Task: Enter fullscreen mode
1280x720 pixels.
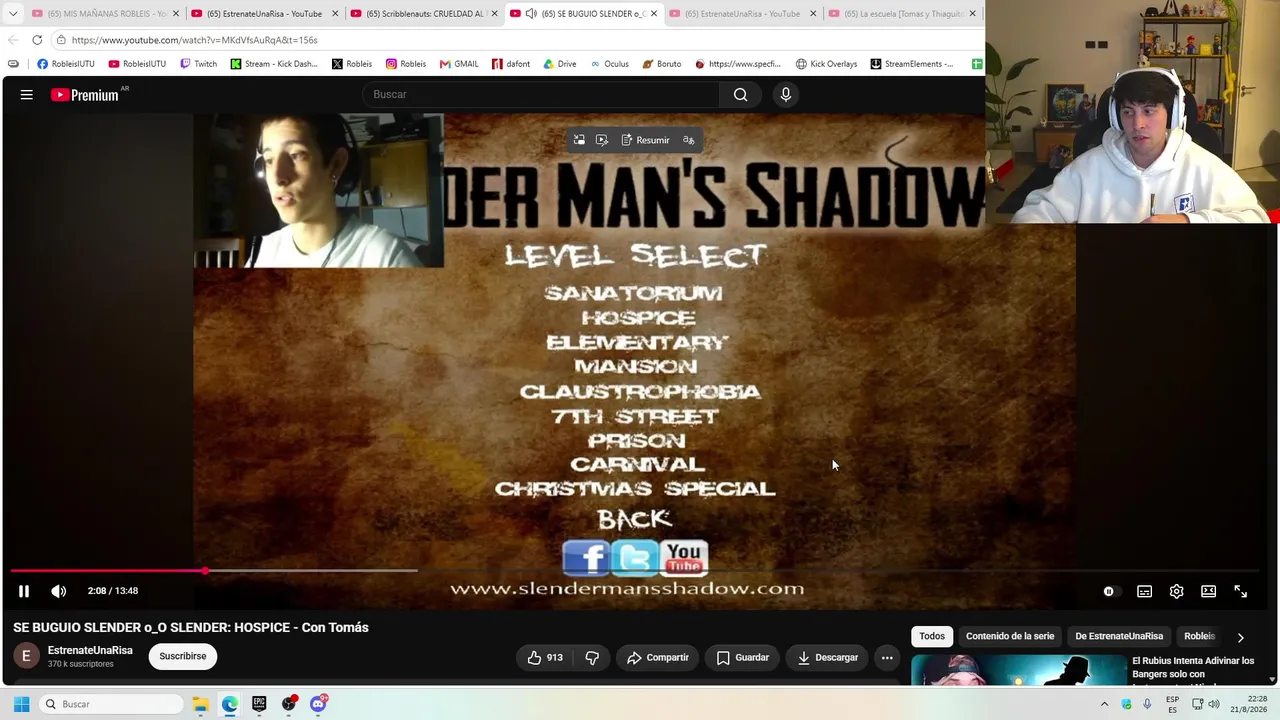Action: point(1241,591)
